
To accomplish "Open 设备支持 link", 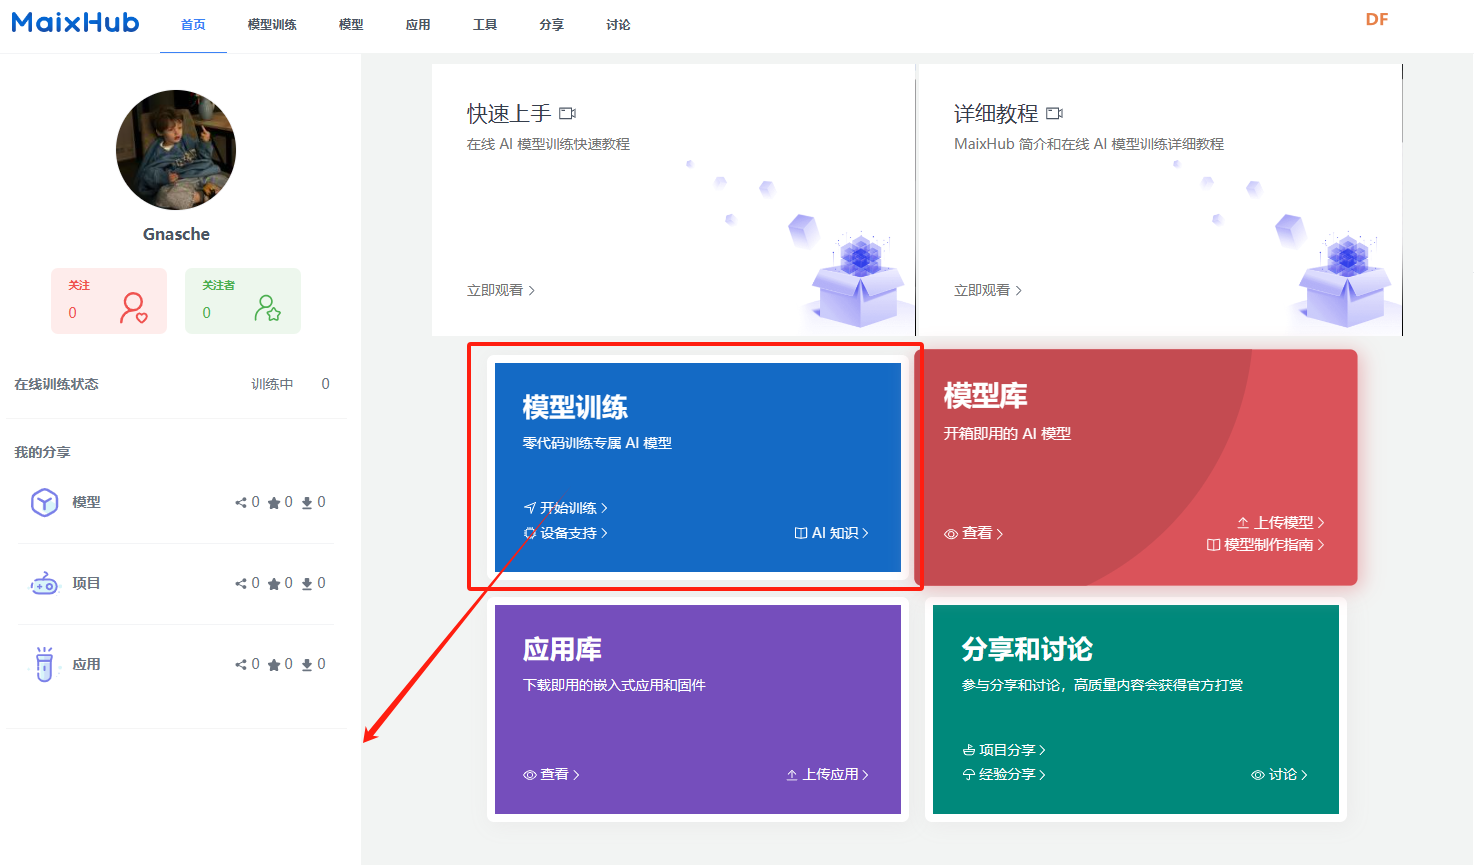I will (565, 533).
